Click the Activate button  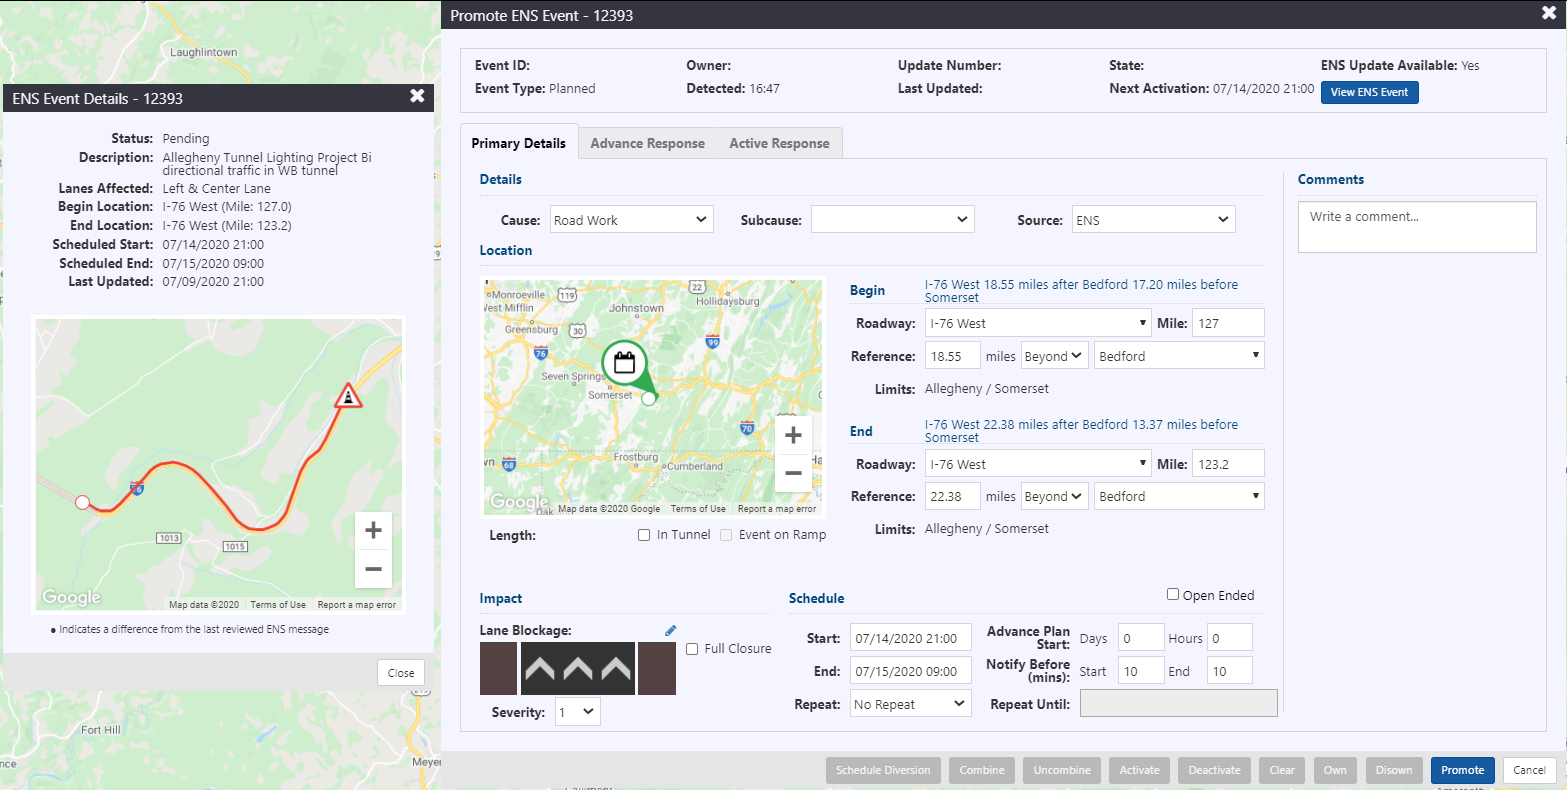coord(1139,770)
